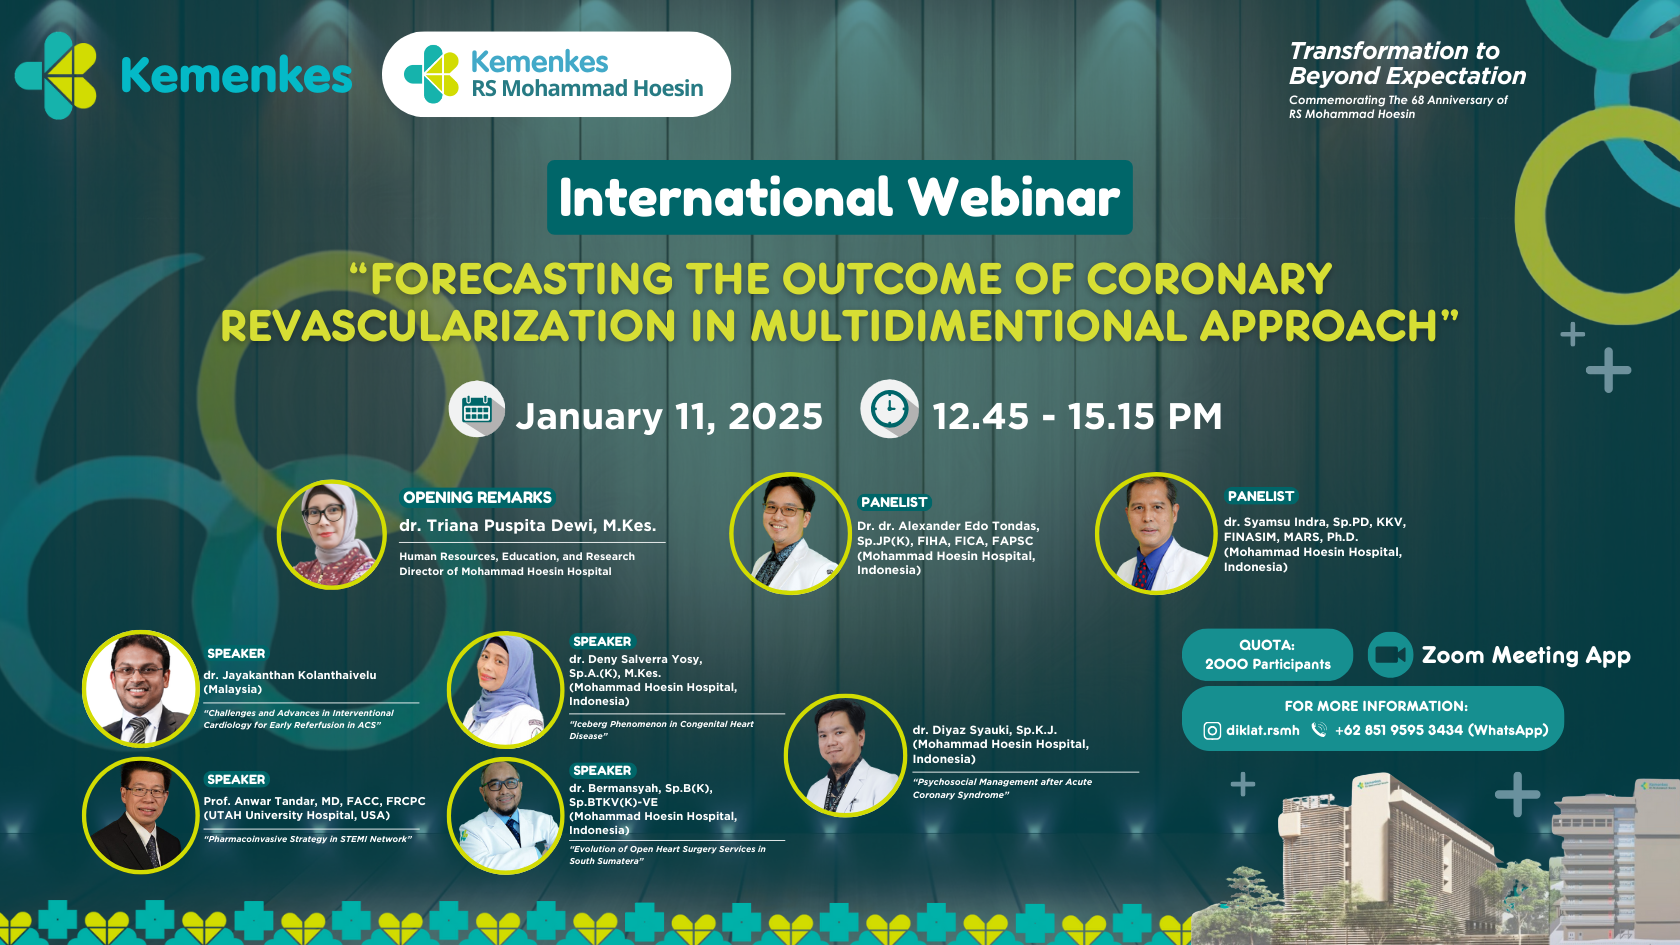
Task: Click 'dr. Syamsu Indra, Sp.PD, KKV' name
Action: (x=1315, y=522)
